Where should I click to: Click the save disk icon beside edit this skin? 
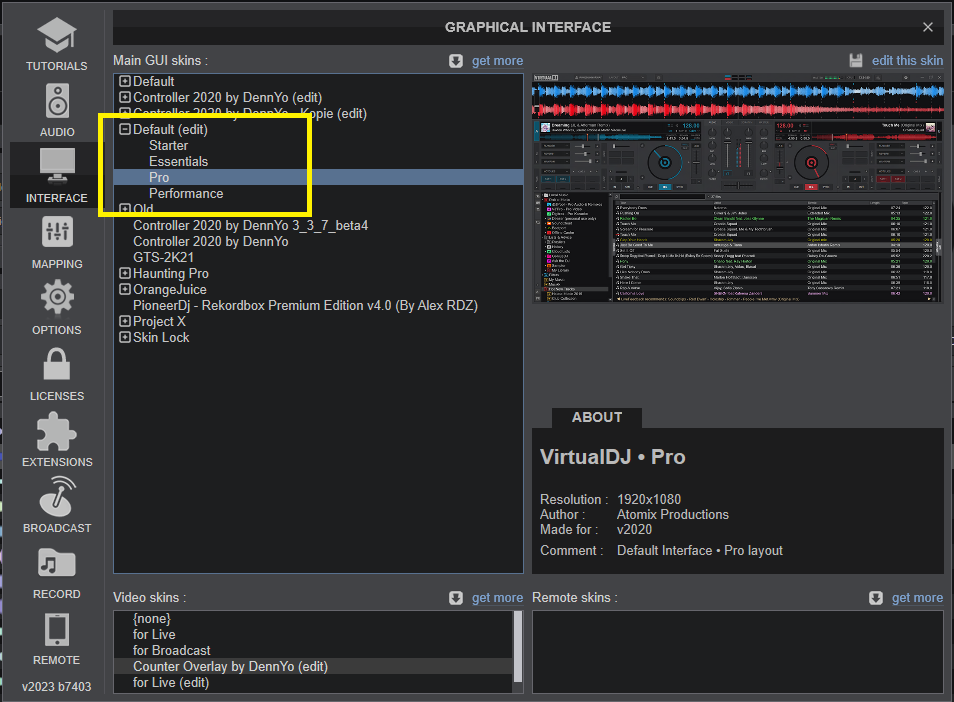[x=856, y=61]
